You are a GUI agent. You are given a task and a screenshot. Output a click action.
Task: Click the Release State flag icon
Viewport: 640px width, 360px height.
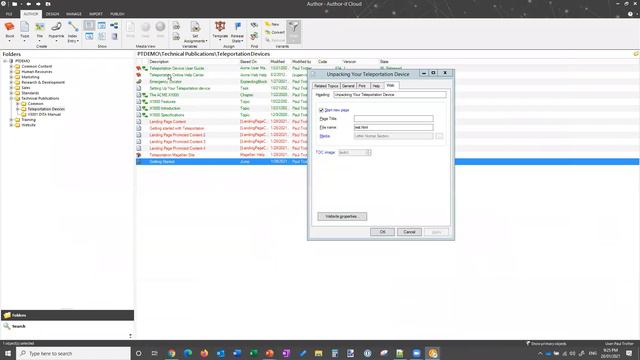tap(238, 27)
